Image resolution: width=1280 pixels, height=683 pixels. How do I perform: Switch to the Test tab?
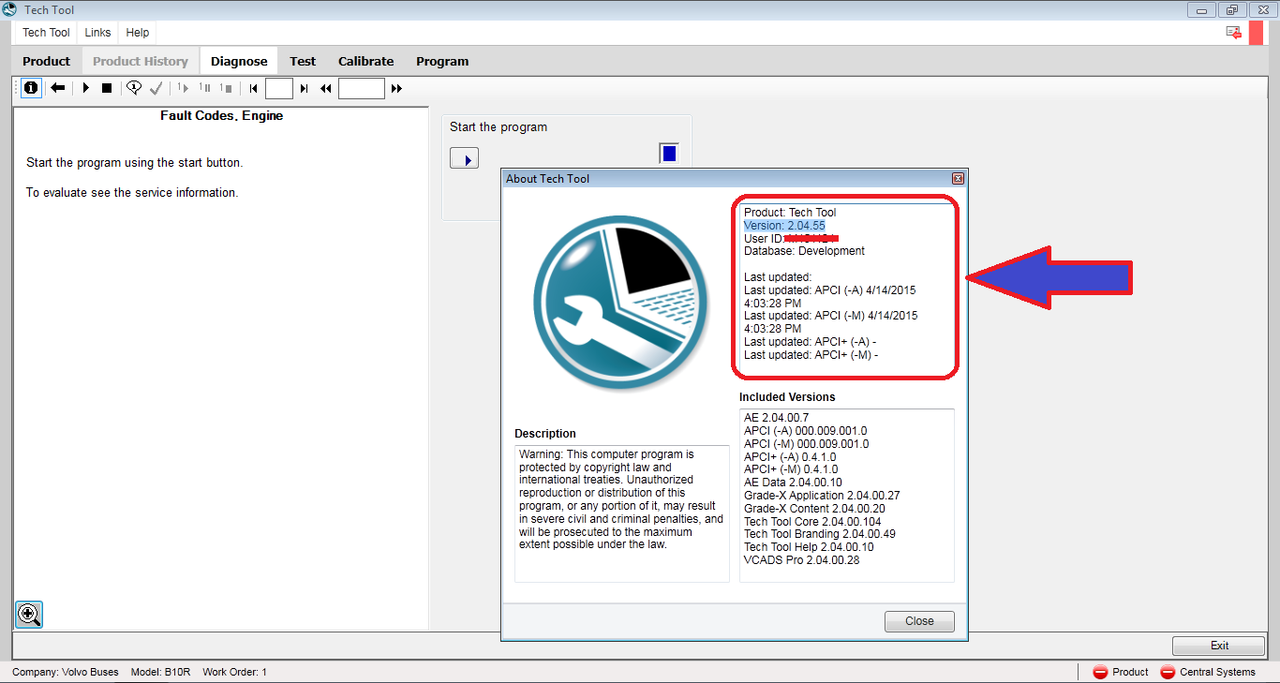coord(303,61)
